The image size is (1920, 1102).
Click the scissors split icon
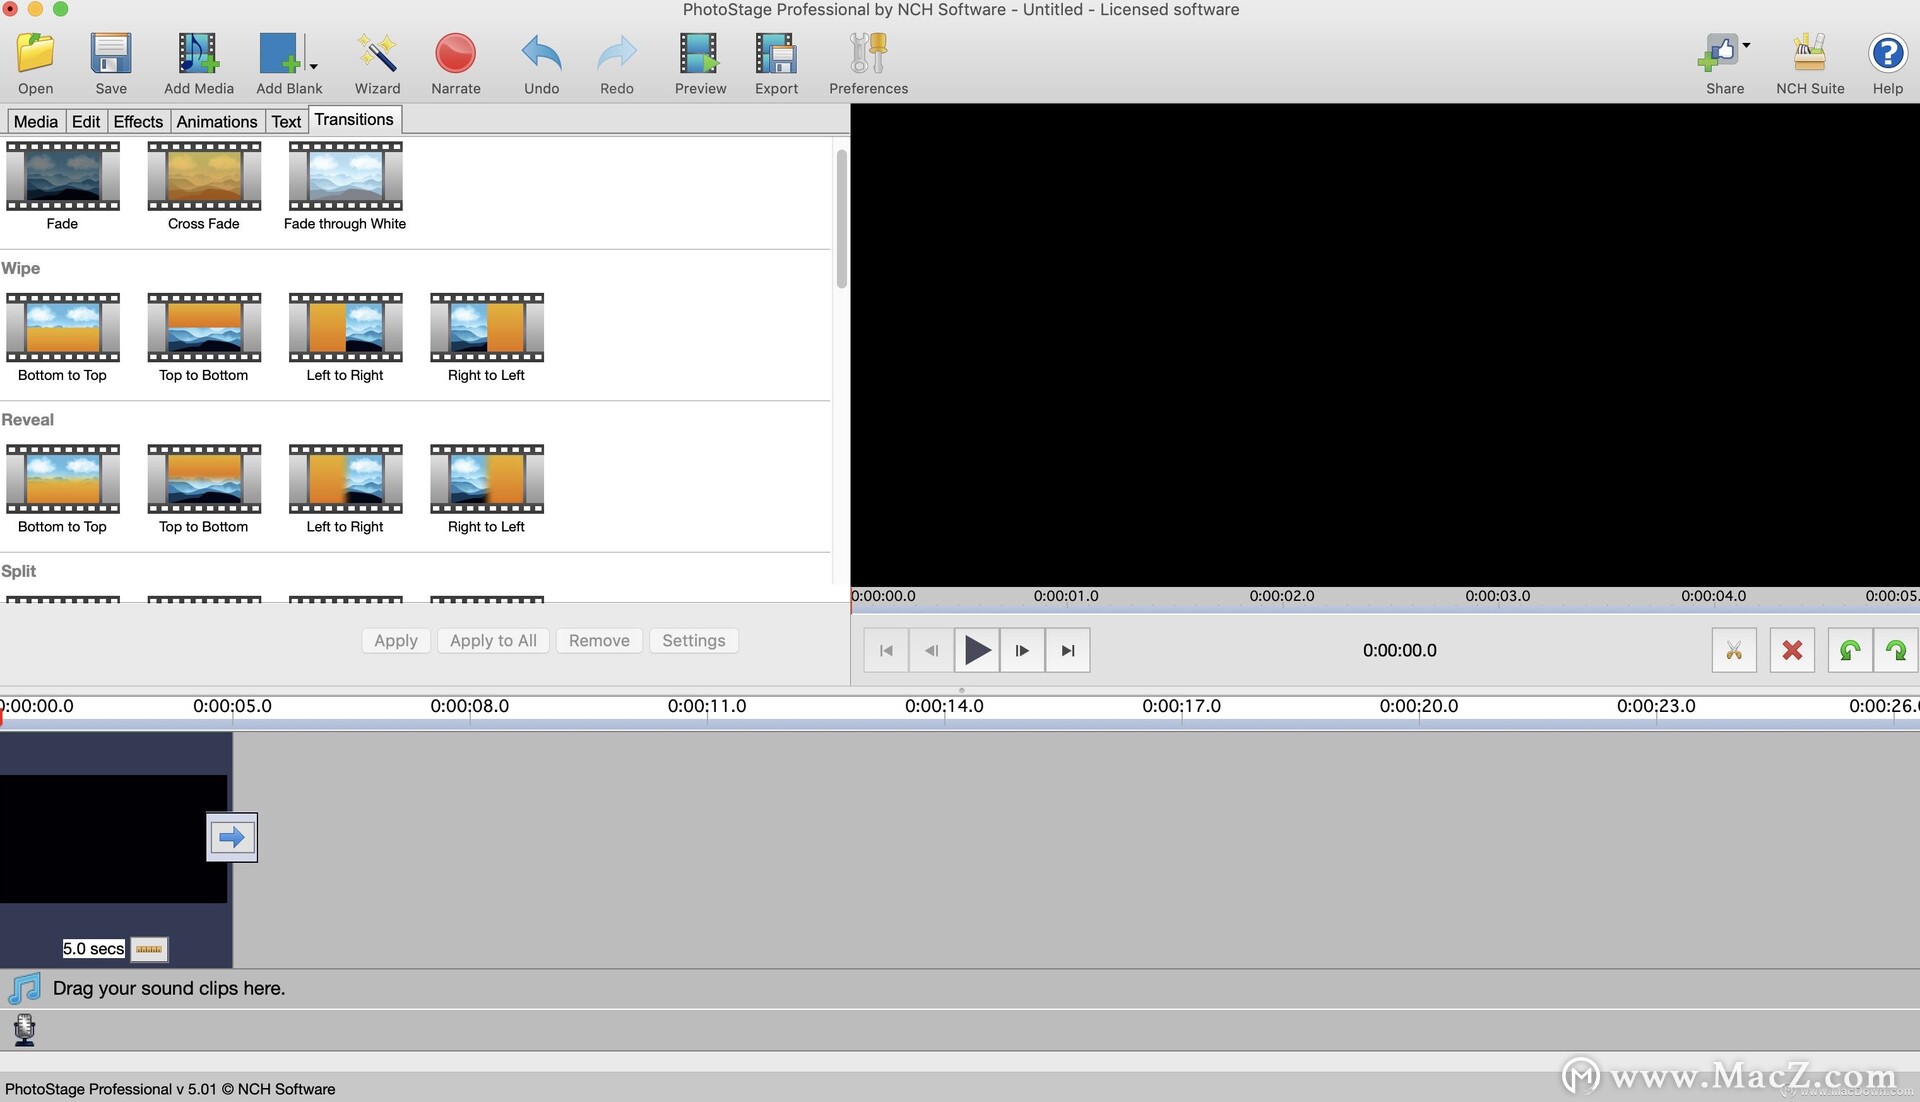point(1734,651)
